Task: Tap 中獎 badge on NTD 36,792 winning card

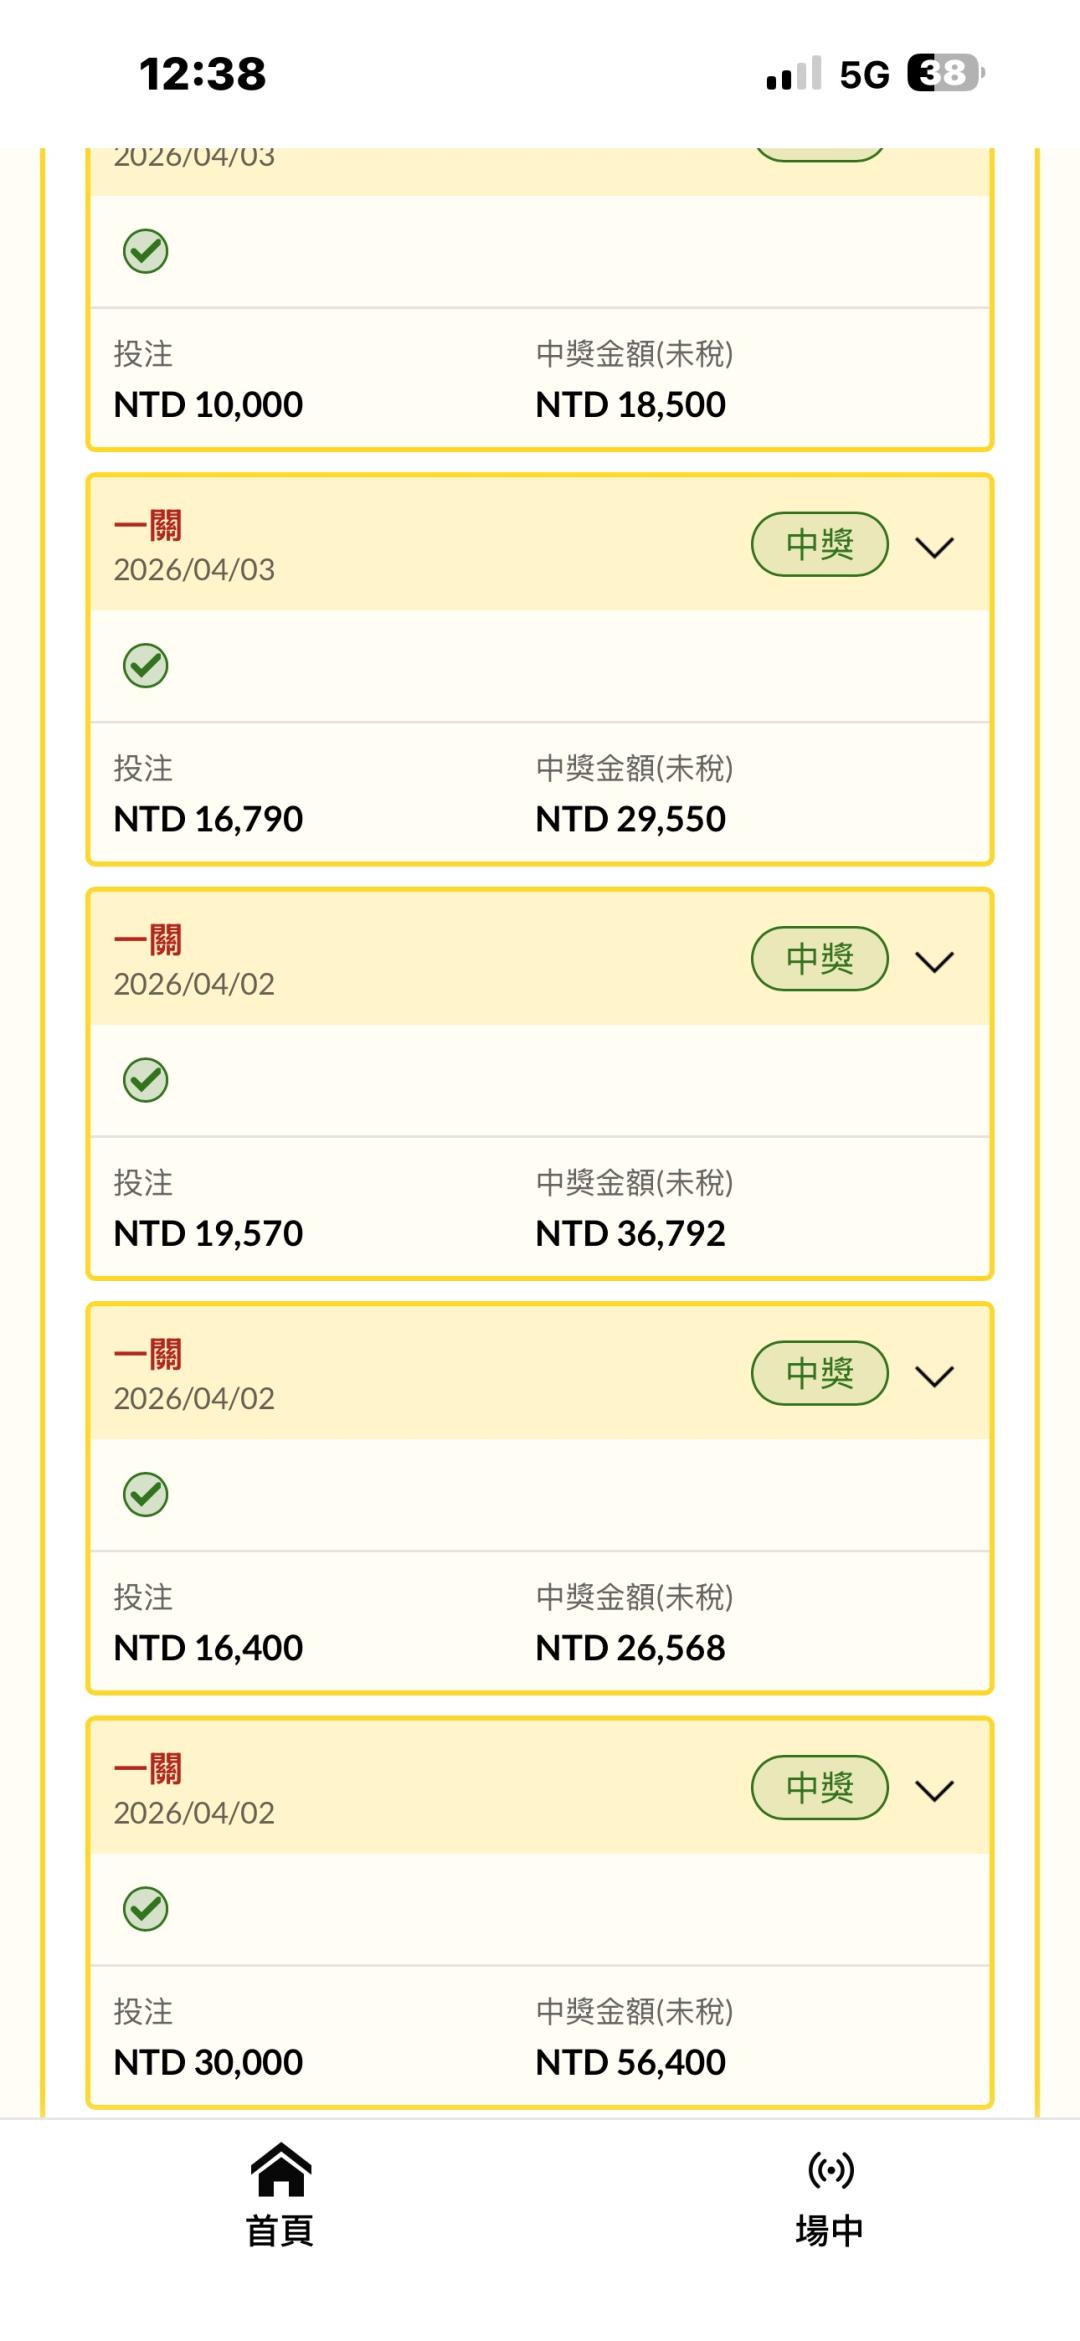Action: click(x=820, y=959)
